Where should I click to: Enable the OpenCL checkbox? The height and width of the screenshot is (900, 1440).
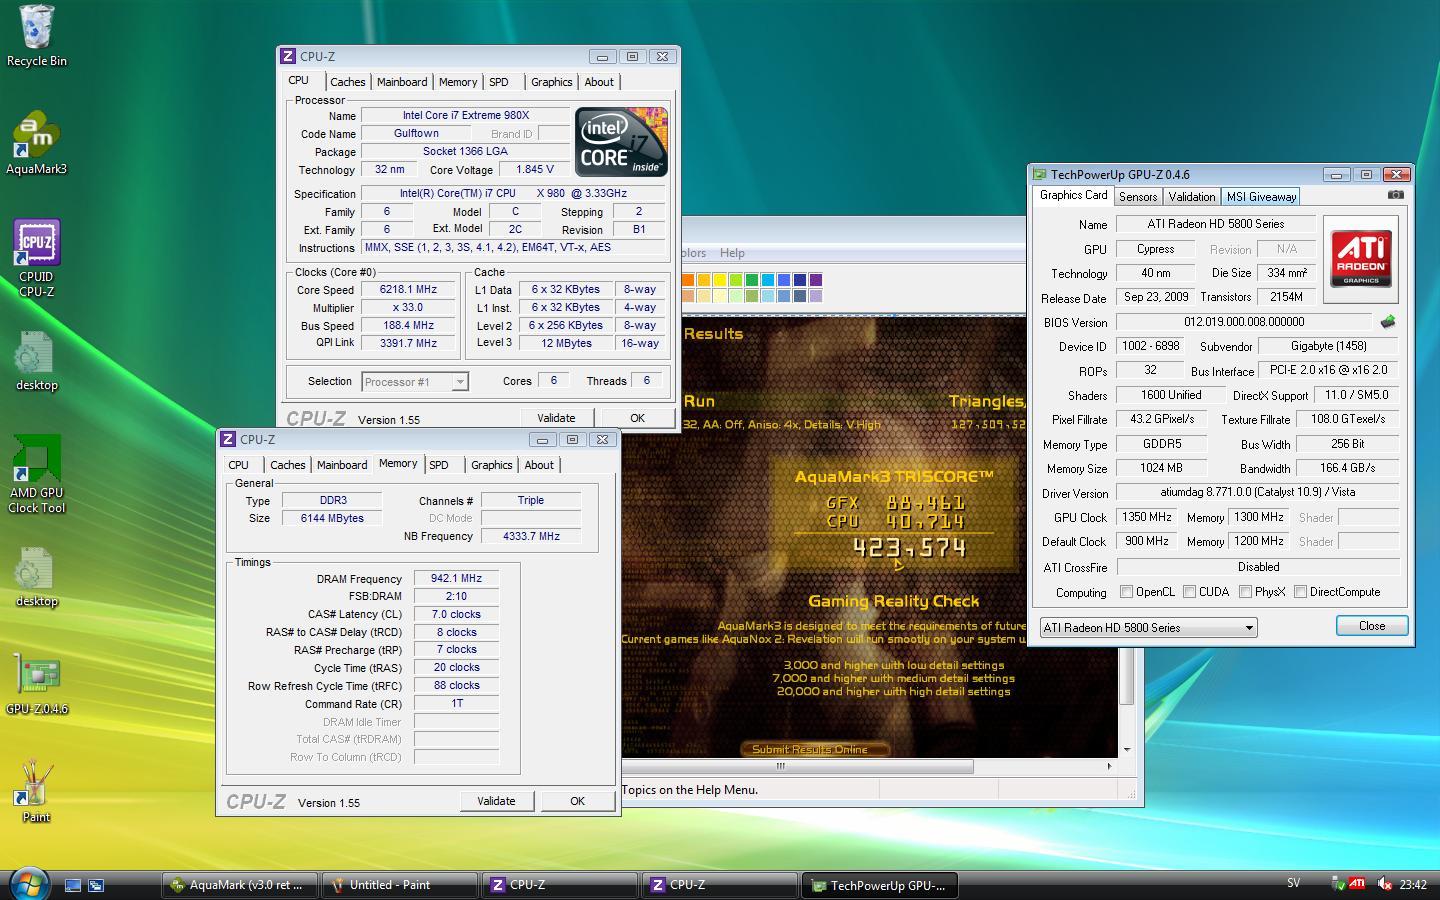pos(1127,592)
